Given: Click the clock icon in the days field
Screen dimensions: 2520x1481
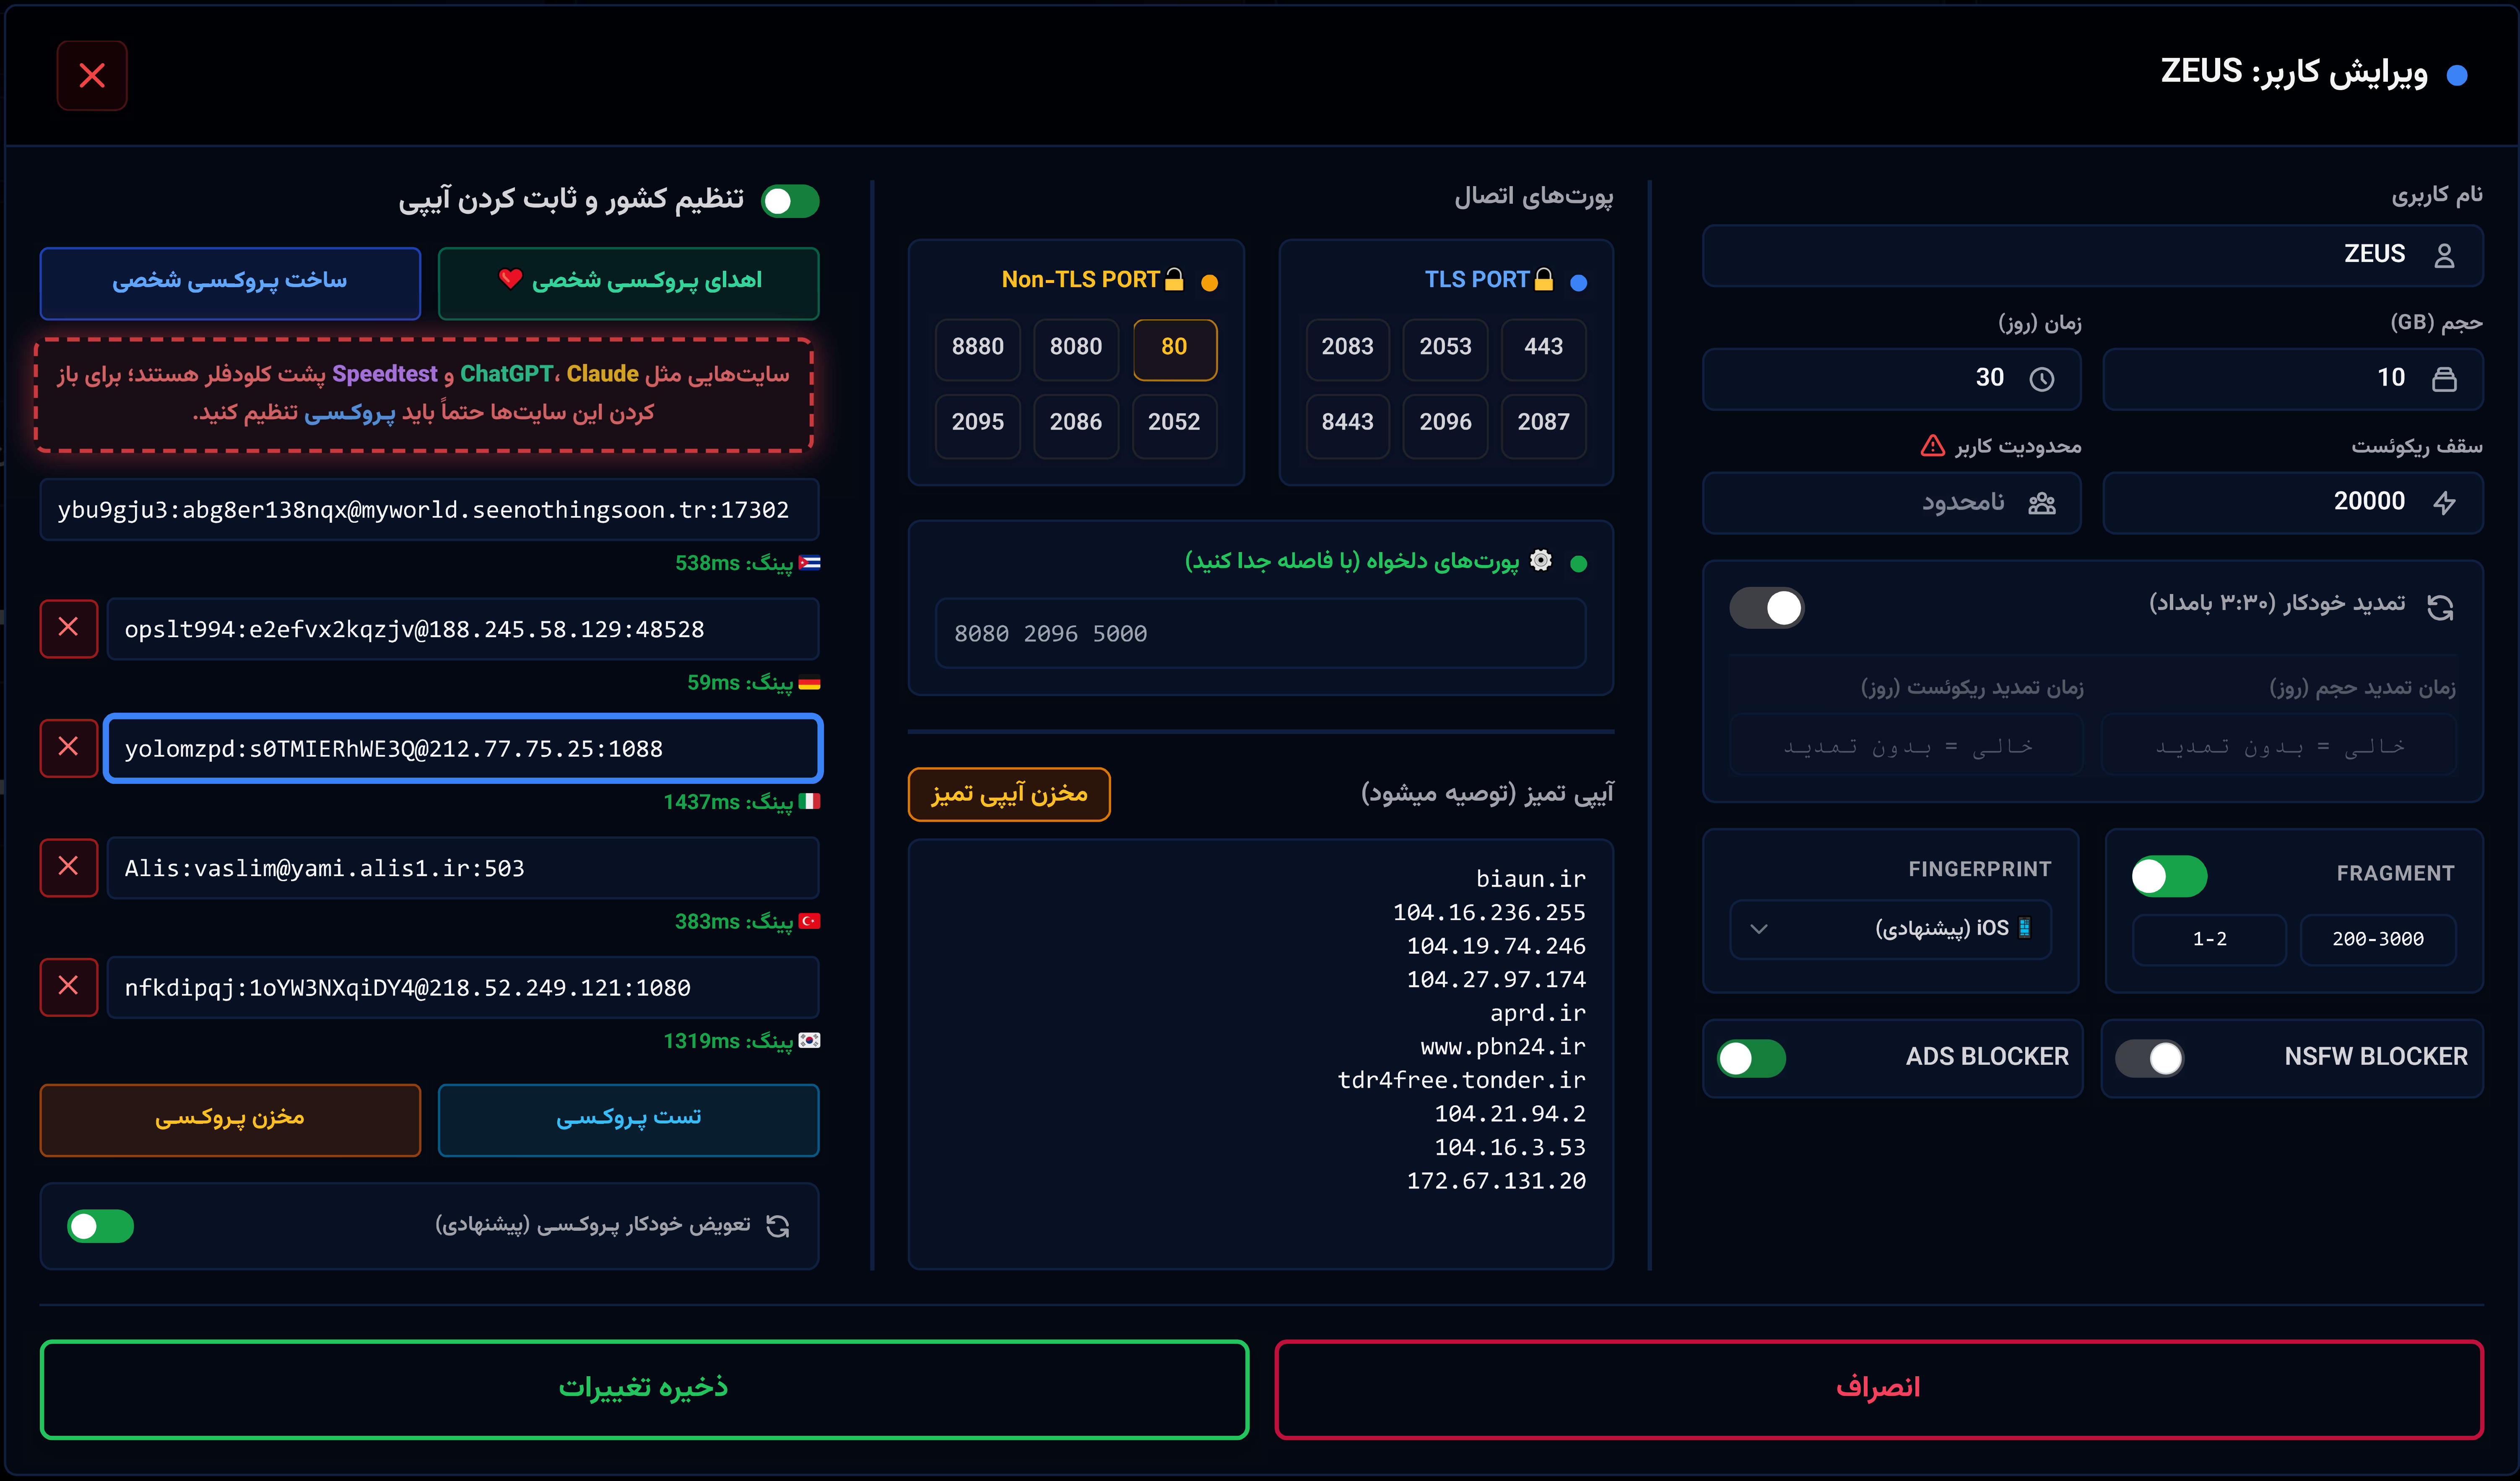Looking at the screenshot, I should click(x=2041, y=379).
